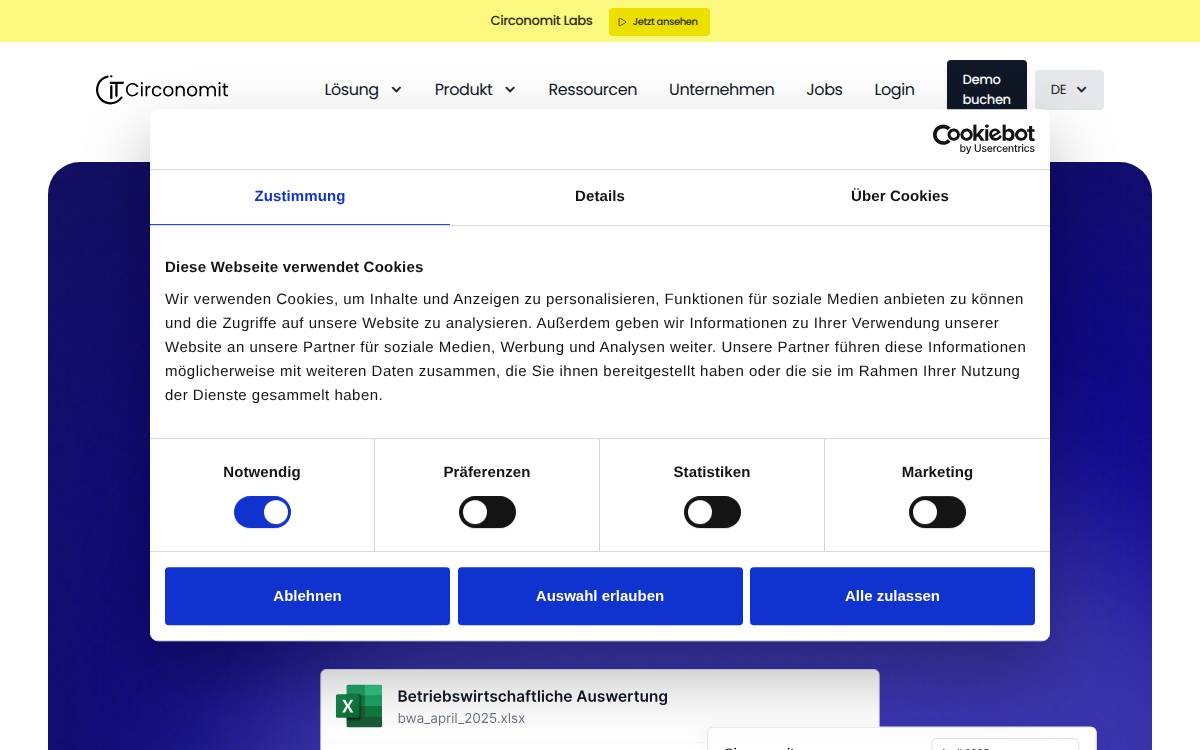Enable the Statistiken cookie switch
The image size is (1200, 750).
(712, 512)
